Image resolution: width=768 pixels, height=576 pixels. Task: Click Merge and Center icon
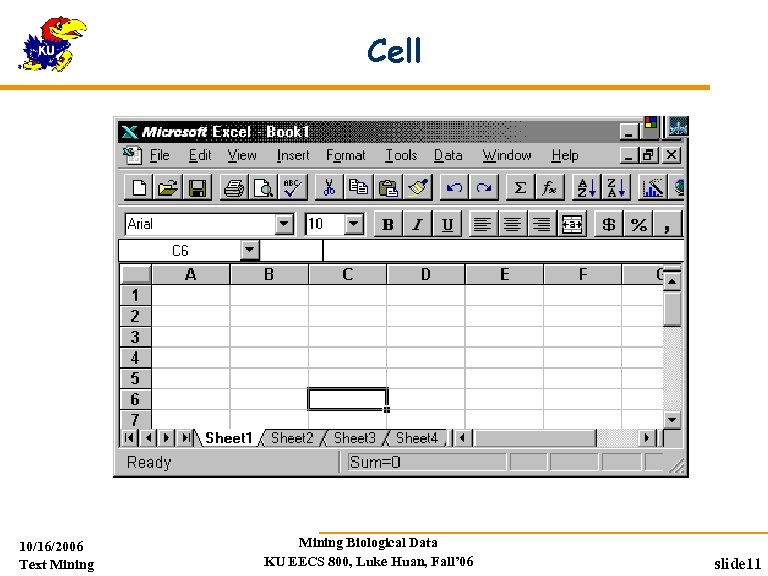click(x=572, y=224)
